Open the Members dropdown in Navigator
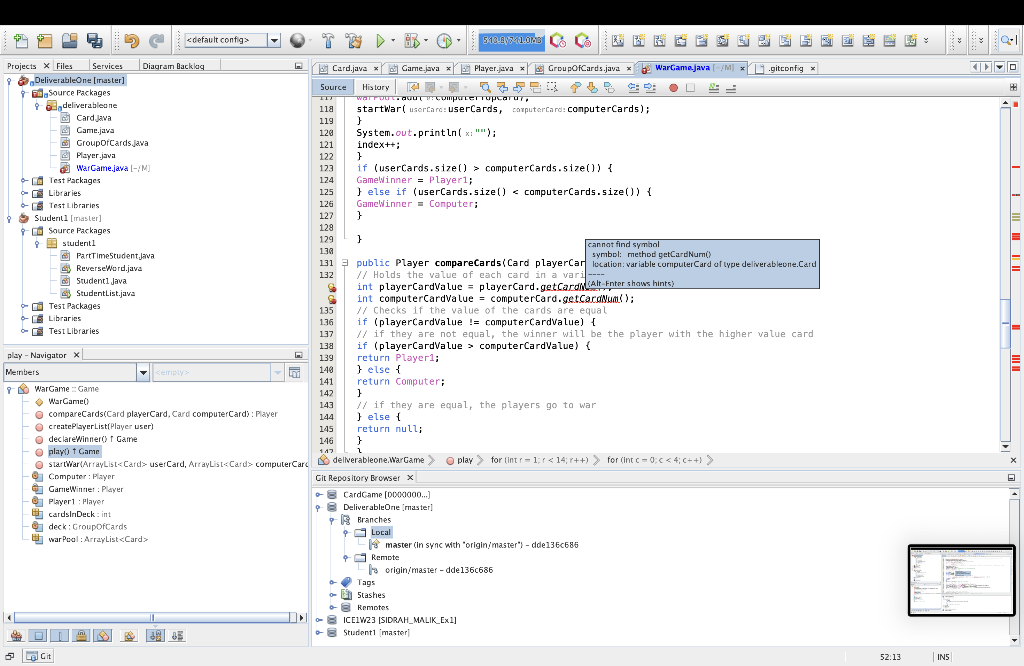This screenshot has height=666, width=1024. 141,372
